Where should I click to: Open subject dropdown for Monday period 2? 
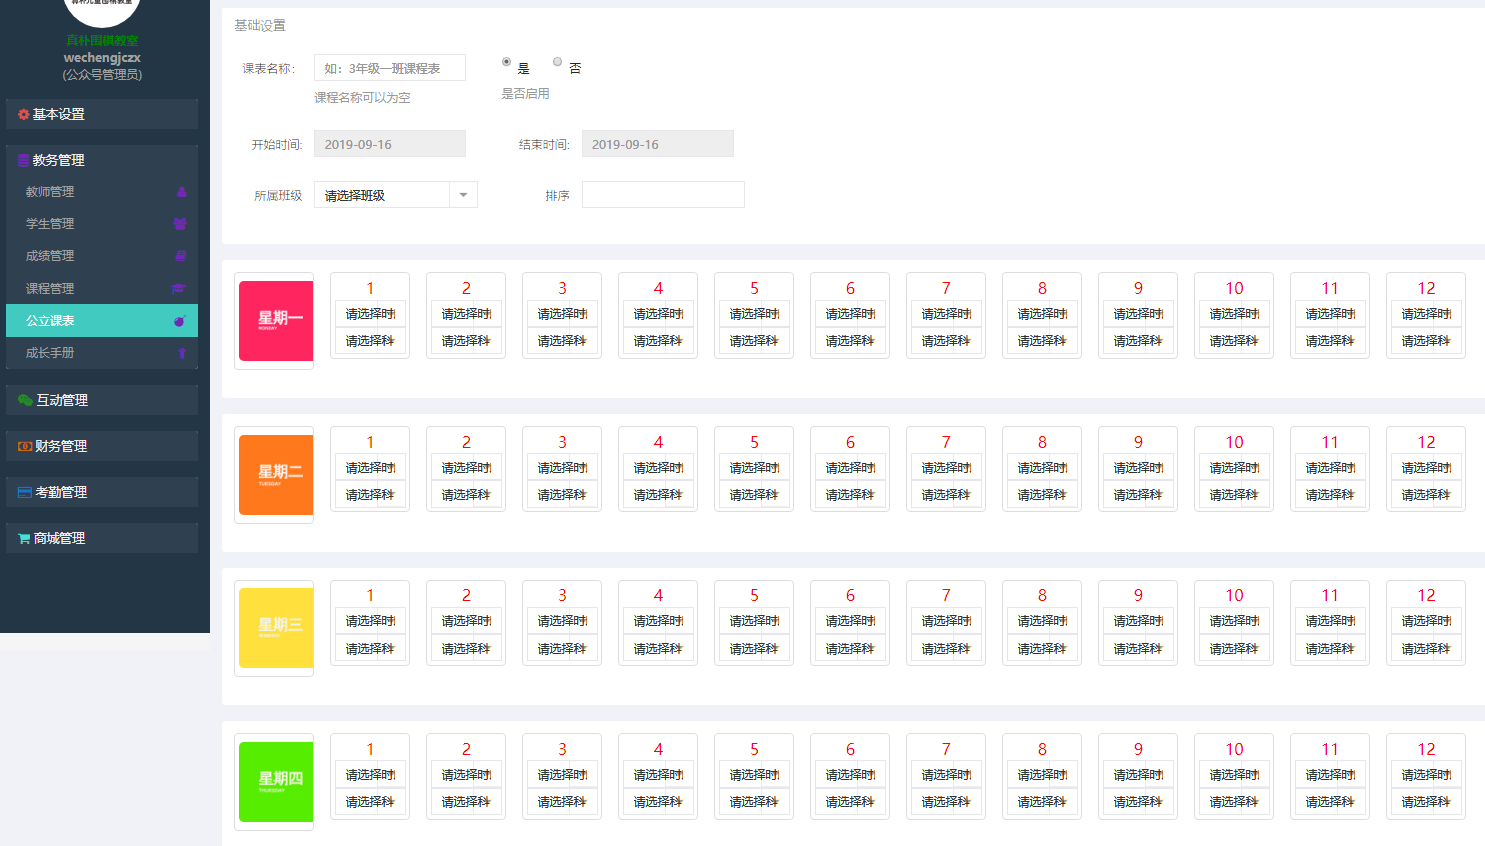pyautogui.click(x=466, y=341)
